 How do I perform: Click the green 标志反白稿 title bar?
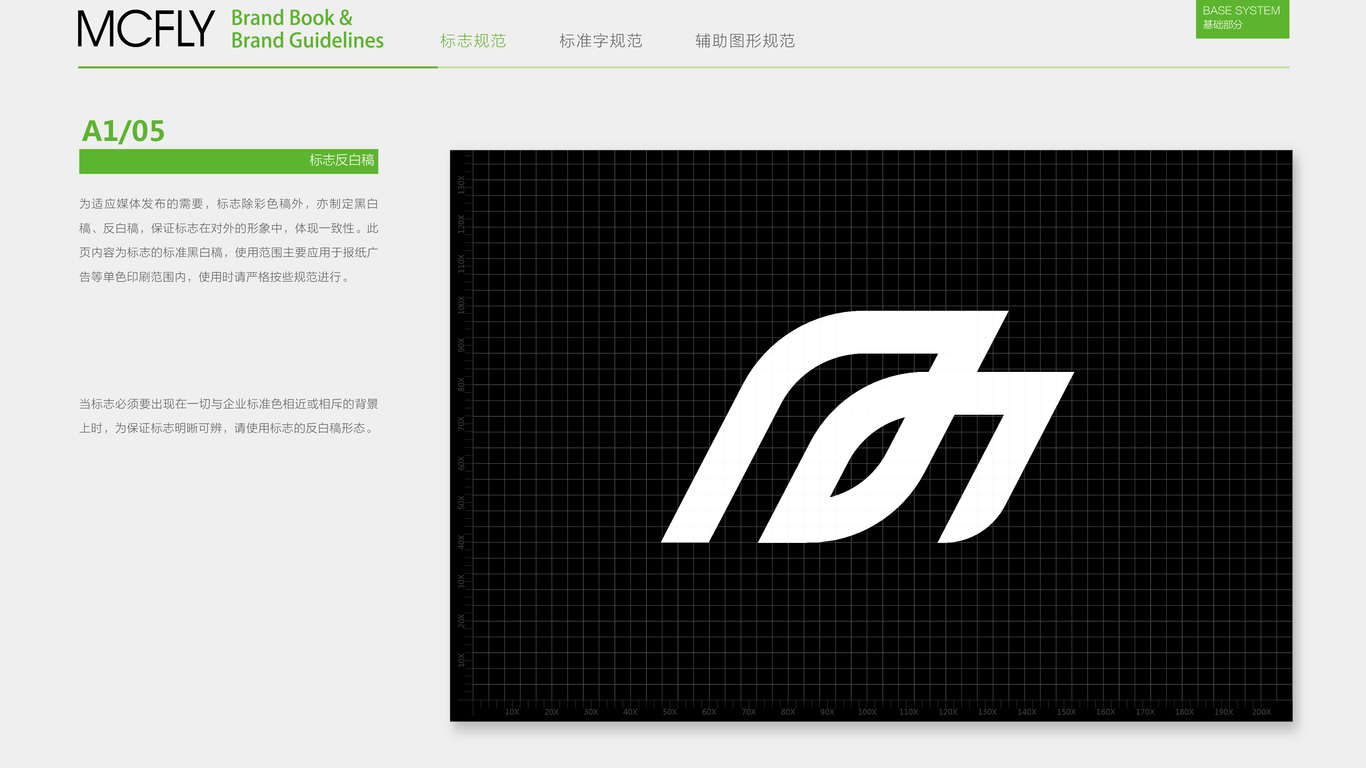click(x=229, y=161)
